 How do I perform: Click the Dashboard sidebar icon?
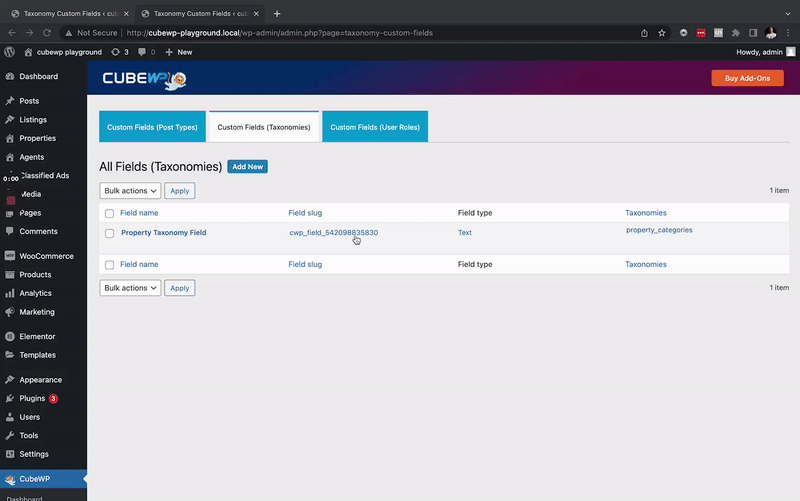[x=10, y=77]
